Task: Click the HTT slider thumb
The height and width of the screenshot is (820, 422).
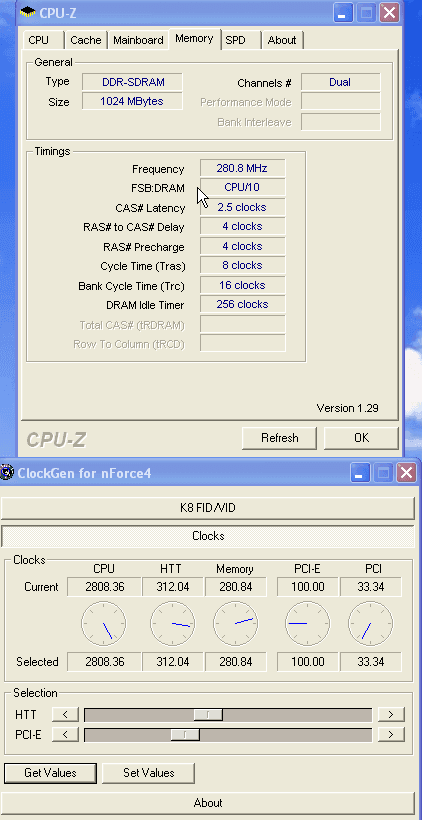Action: [208, 714]
